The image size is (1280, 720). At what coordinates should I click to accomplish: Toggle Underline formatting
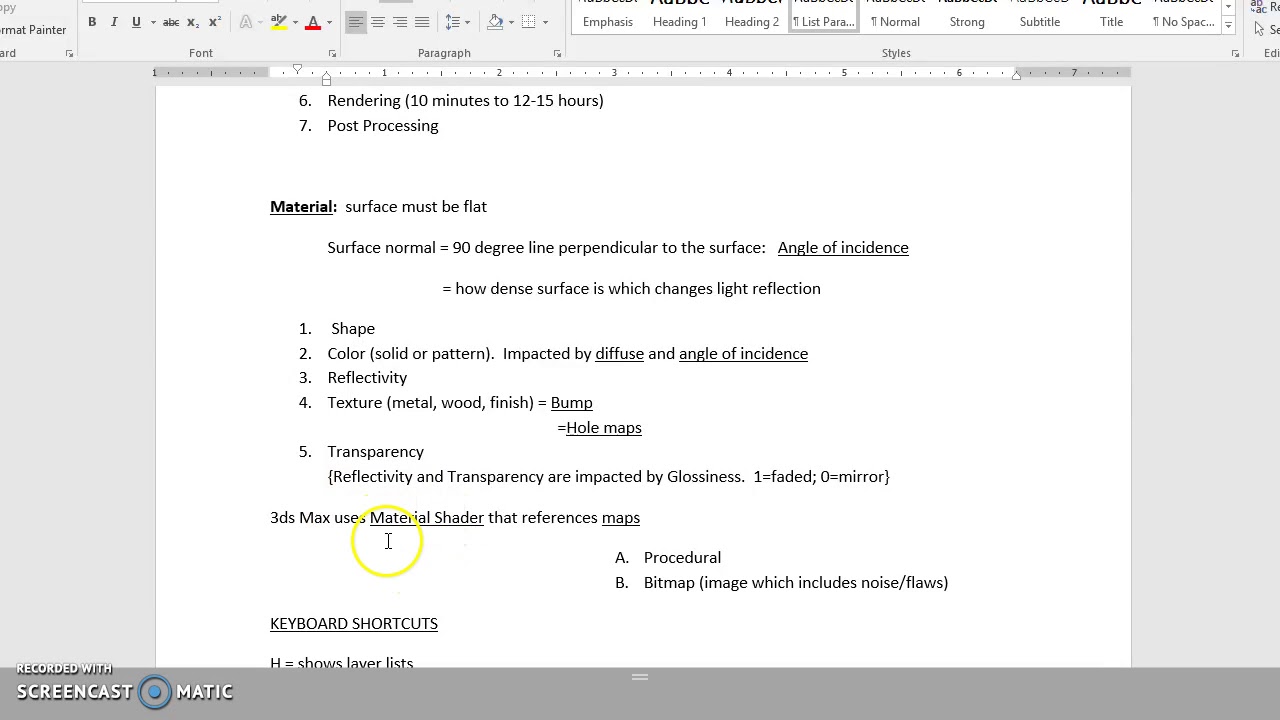pyautogui.click(x=136, y=22)
